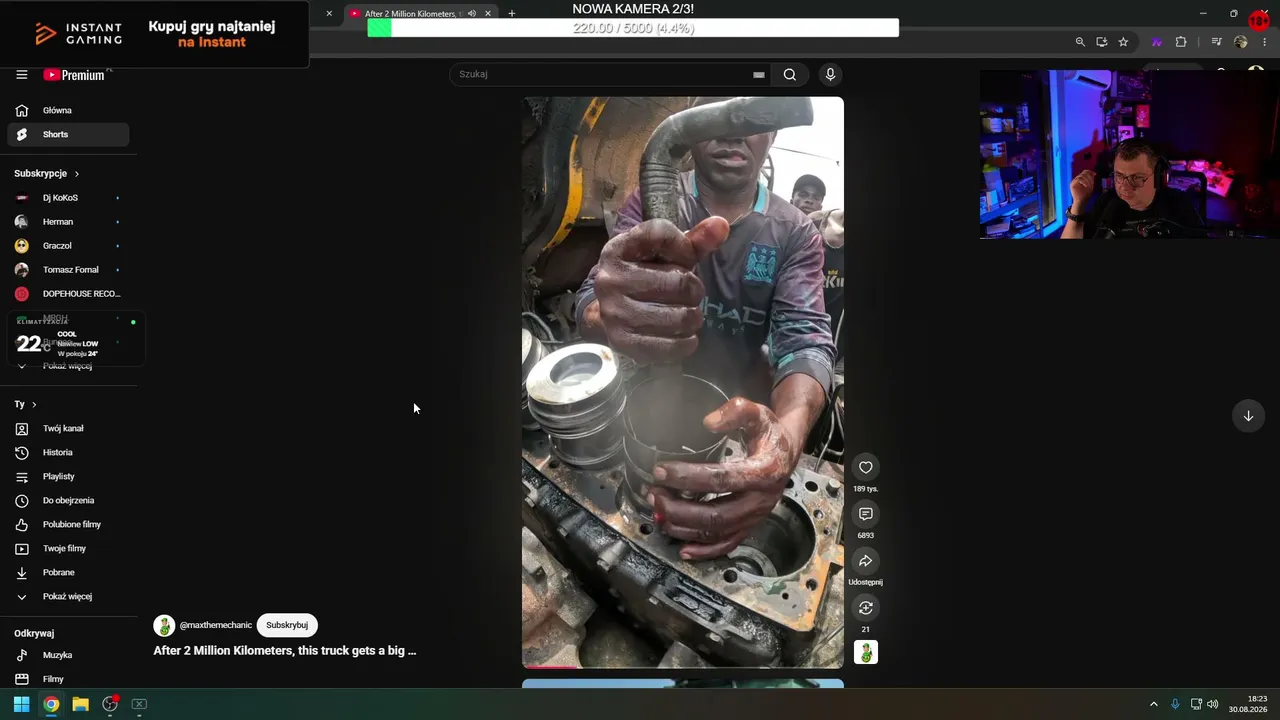
Task: Open Pobrane downloads
Action: pos(68,572)
